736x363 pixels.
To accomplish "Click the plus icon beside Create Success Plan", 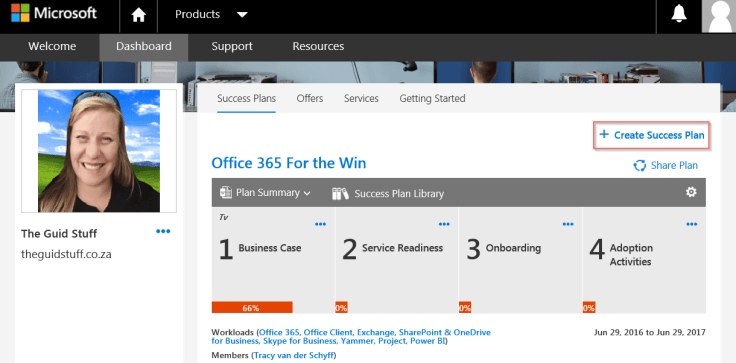I will 604,135.
